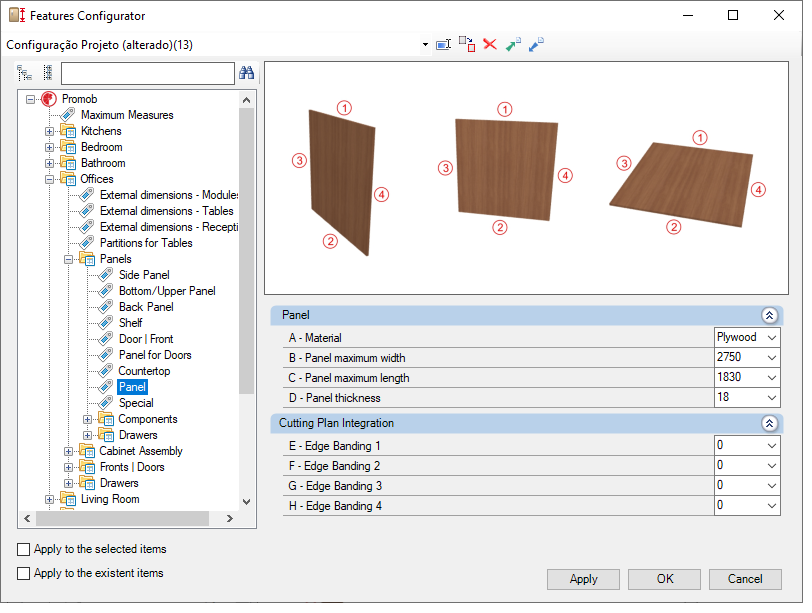Click the Kitchens folder icon
The width and height of the screenshot is (812, 613).
(68, 130)
